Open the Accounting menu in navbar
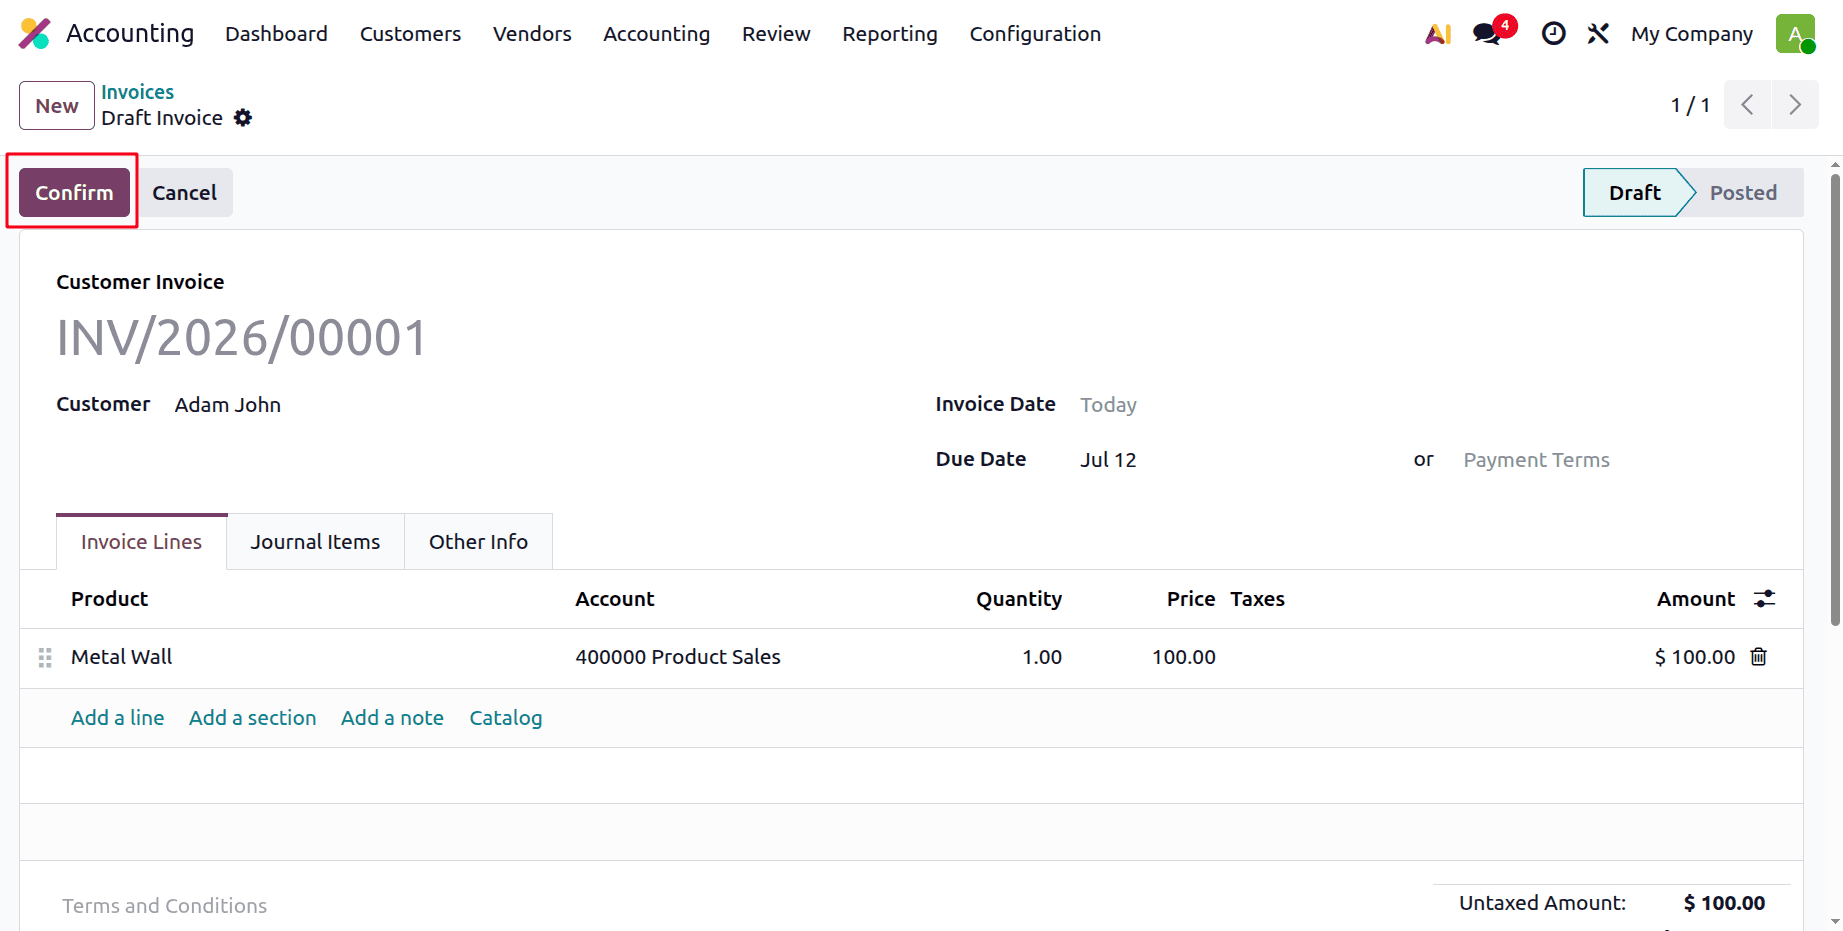The height and width of the screenshot is (931, 1843). coord(656,34)
